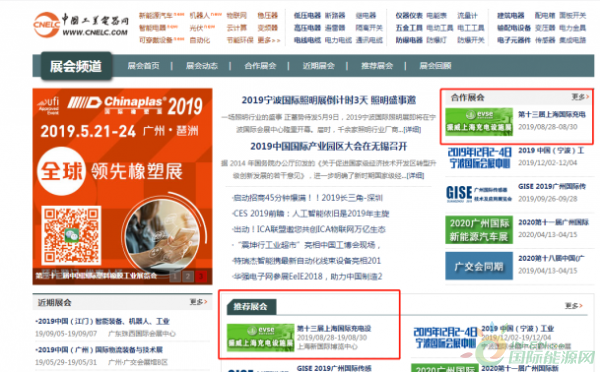Click the evse thumbnail in 推荐展会 section

tap(260, 338)
